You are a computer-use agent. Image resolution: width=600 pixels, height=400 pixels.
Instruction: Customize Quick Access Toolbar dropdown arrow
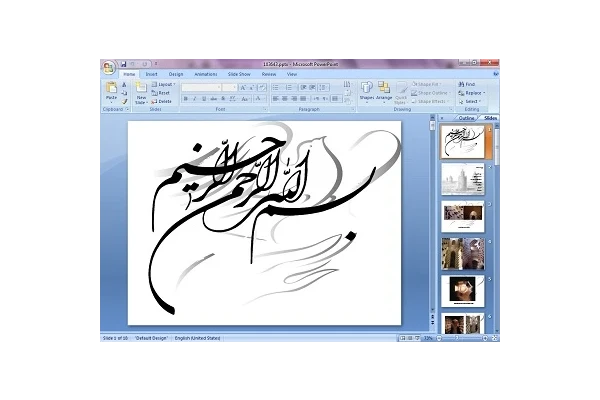(156, 64)
